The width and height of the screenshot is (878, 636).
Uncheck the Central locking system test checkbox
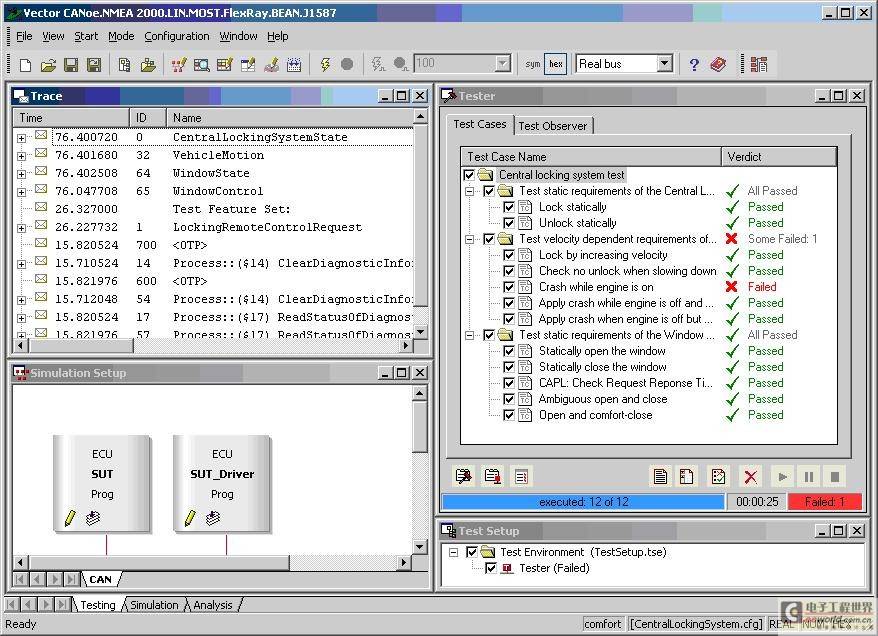469,175
